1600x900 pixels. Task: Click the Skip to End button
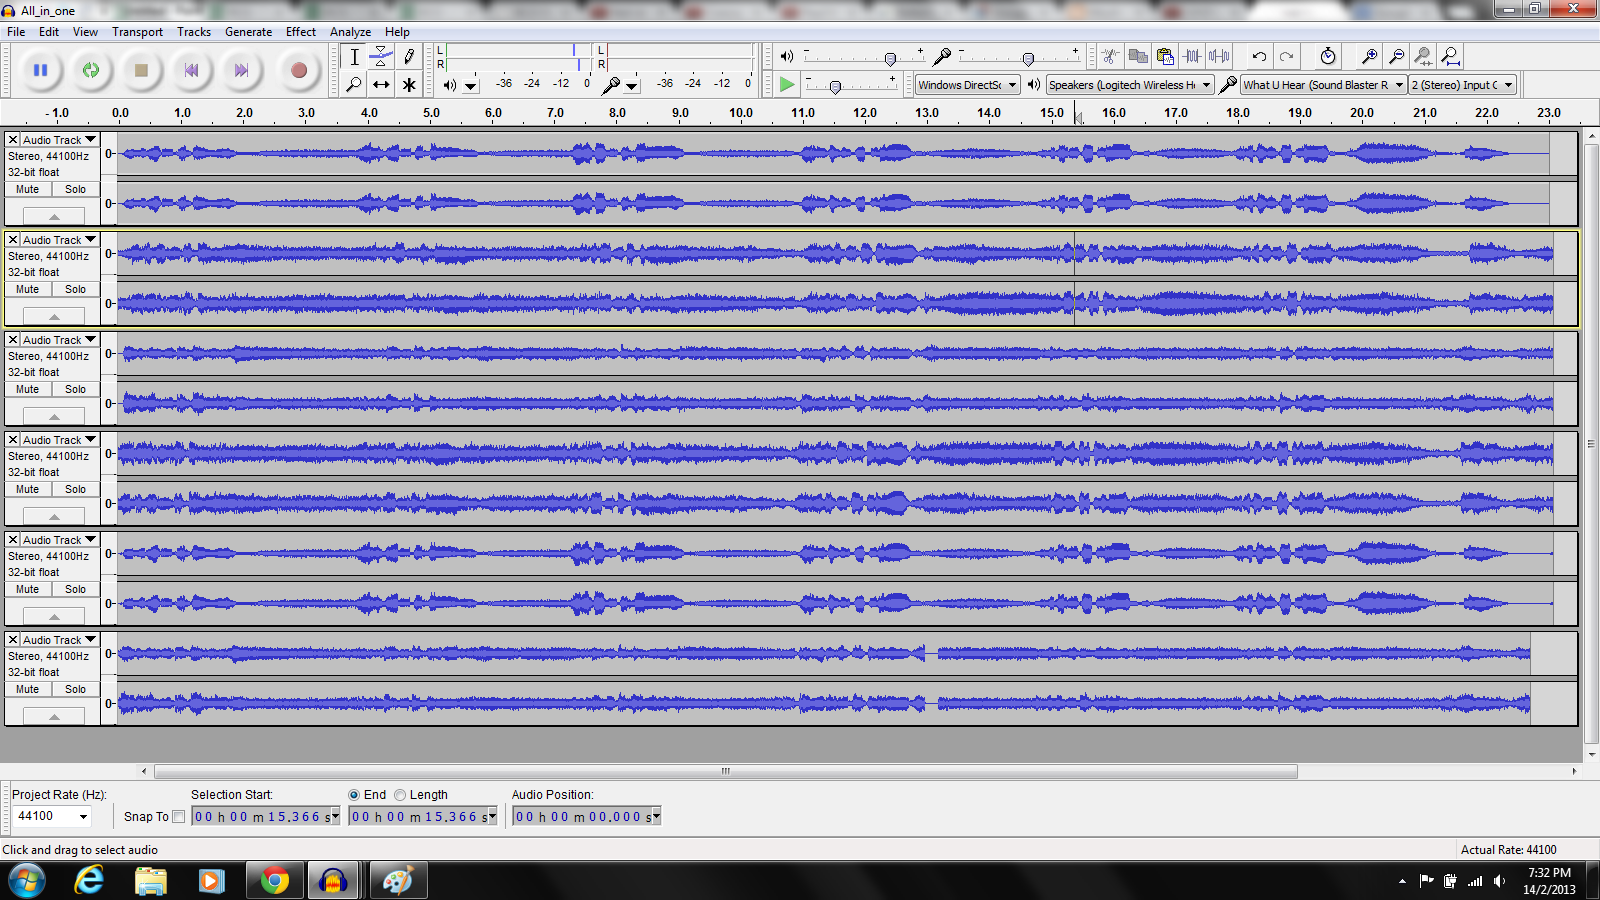click(x=241, y=70)
